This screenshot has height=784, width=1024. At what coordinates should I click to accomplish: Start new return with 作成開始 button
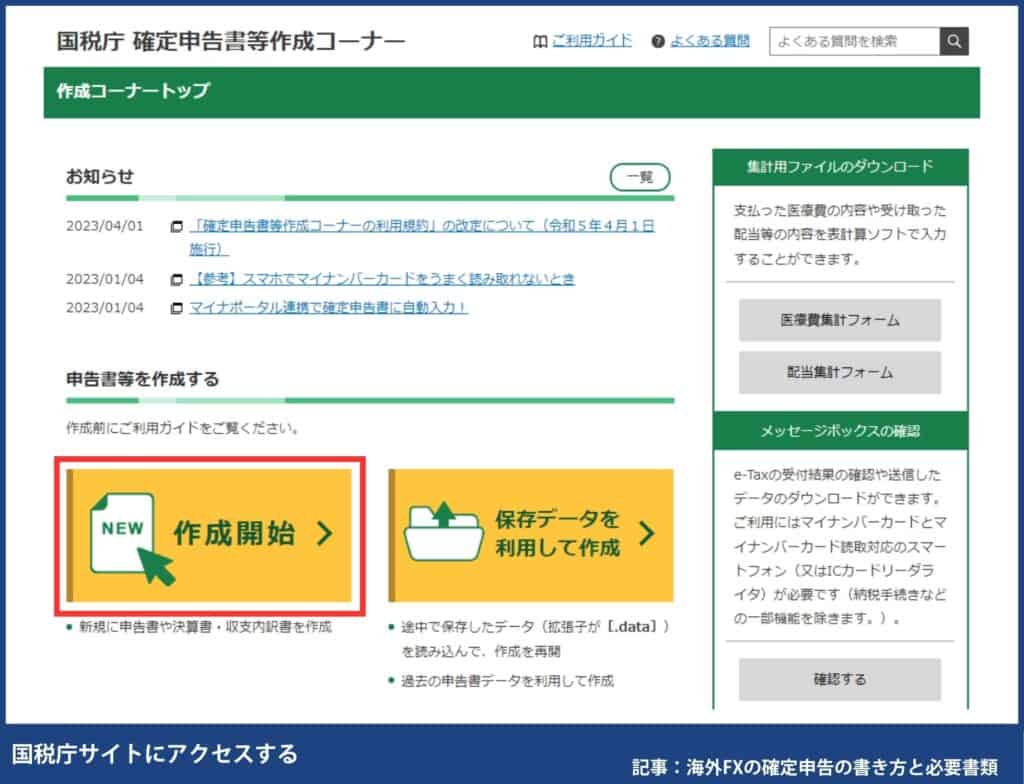[x=209, y=535]
